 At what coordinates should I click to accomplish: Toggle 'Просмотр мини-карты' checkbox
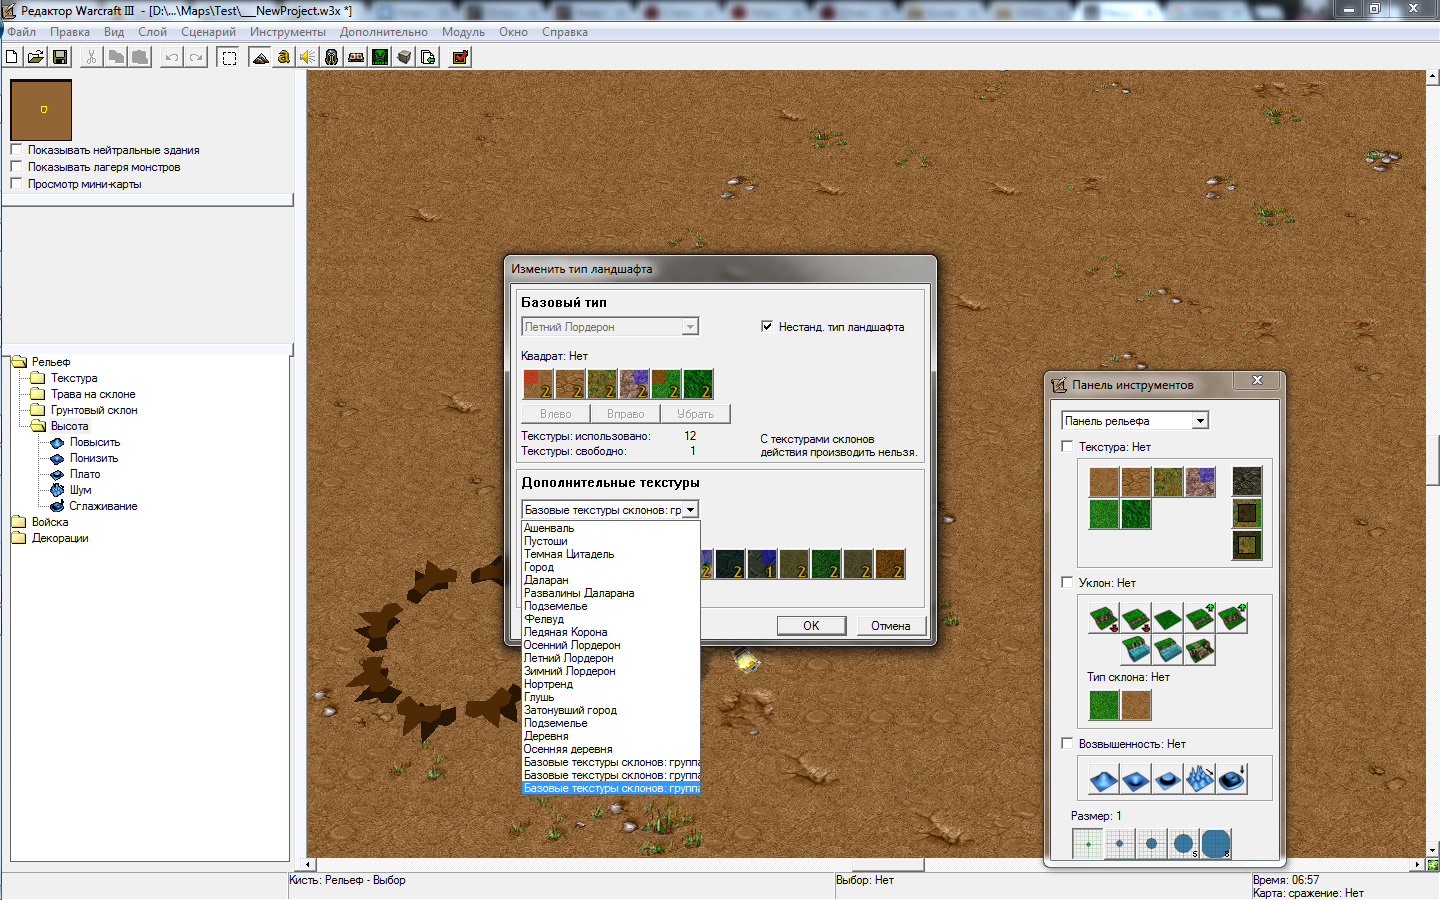tap(16, 184)
